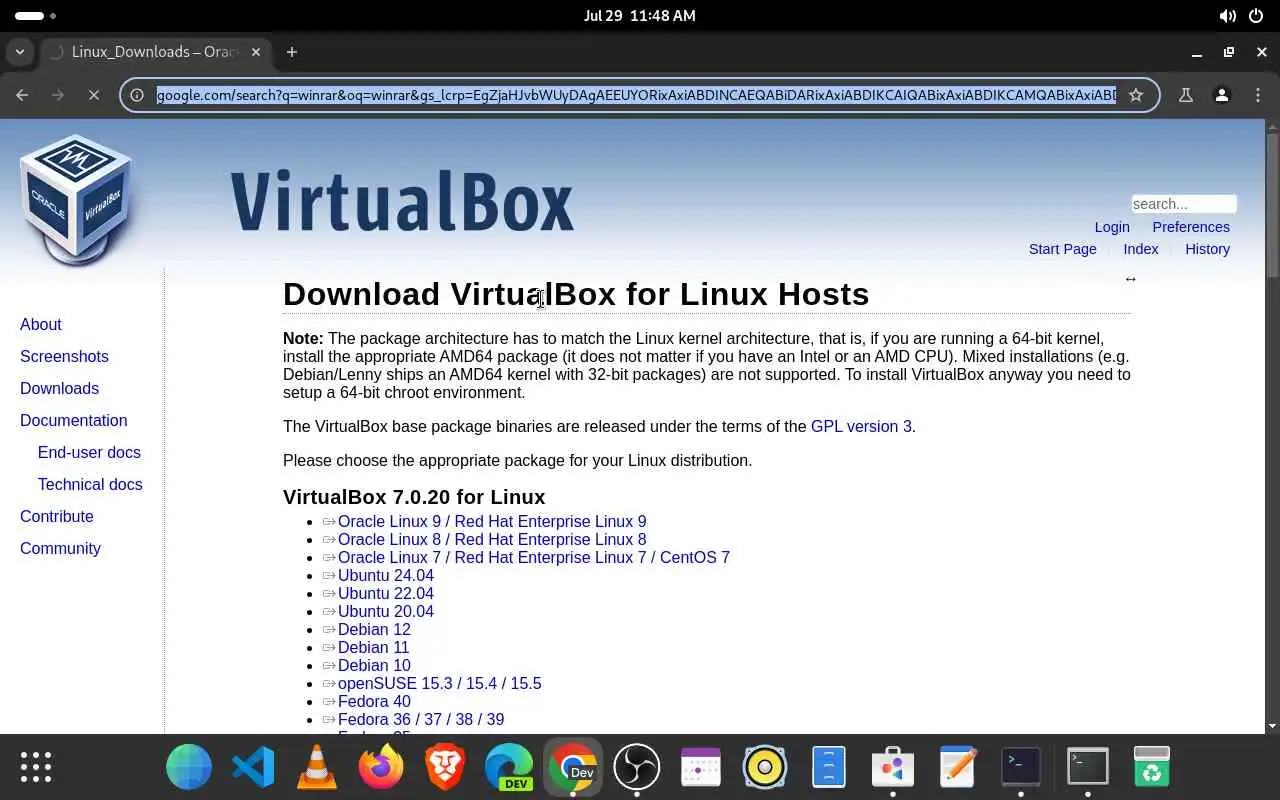The height and width of the screenshot is (800, 1280).
Task: Open Software store bag icon
Action: click(893, 767)
